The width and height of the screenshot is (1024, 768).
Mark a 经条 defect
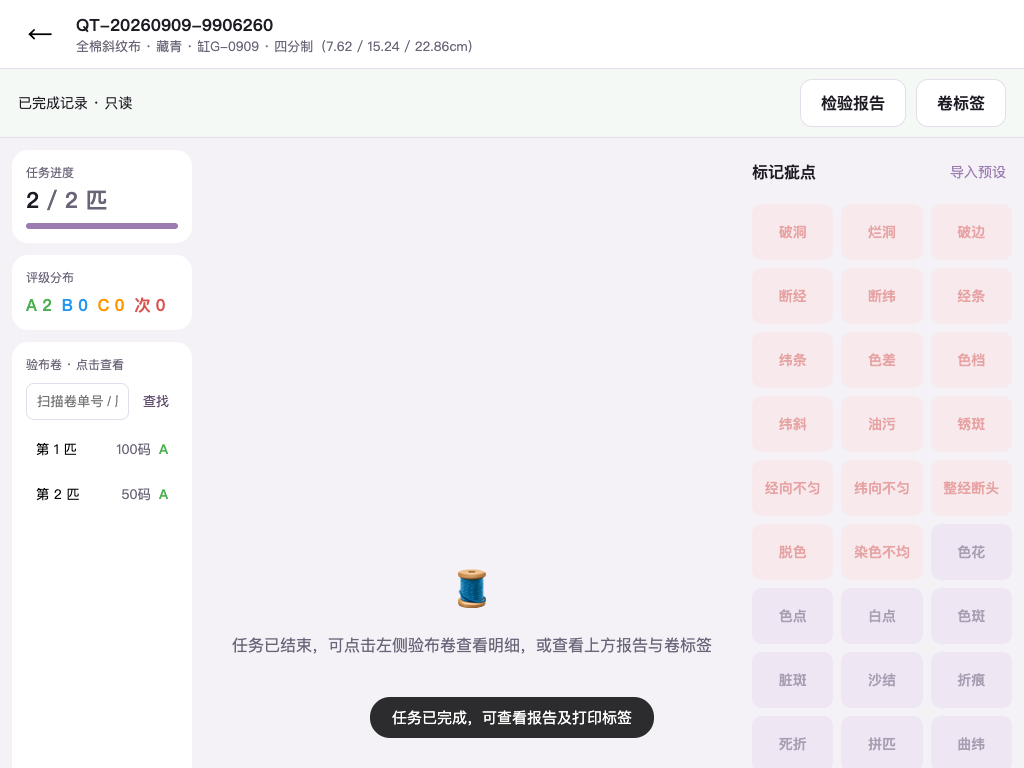click(971, 296)
